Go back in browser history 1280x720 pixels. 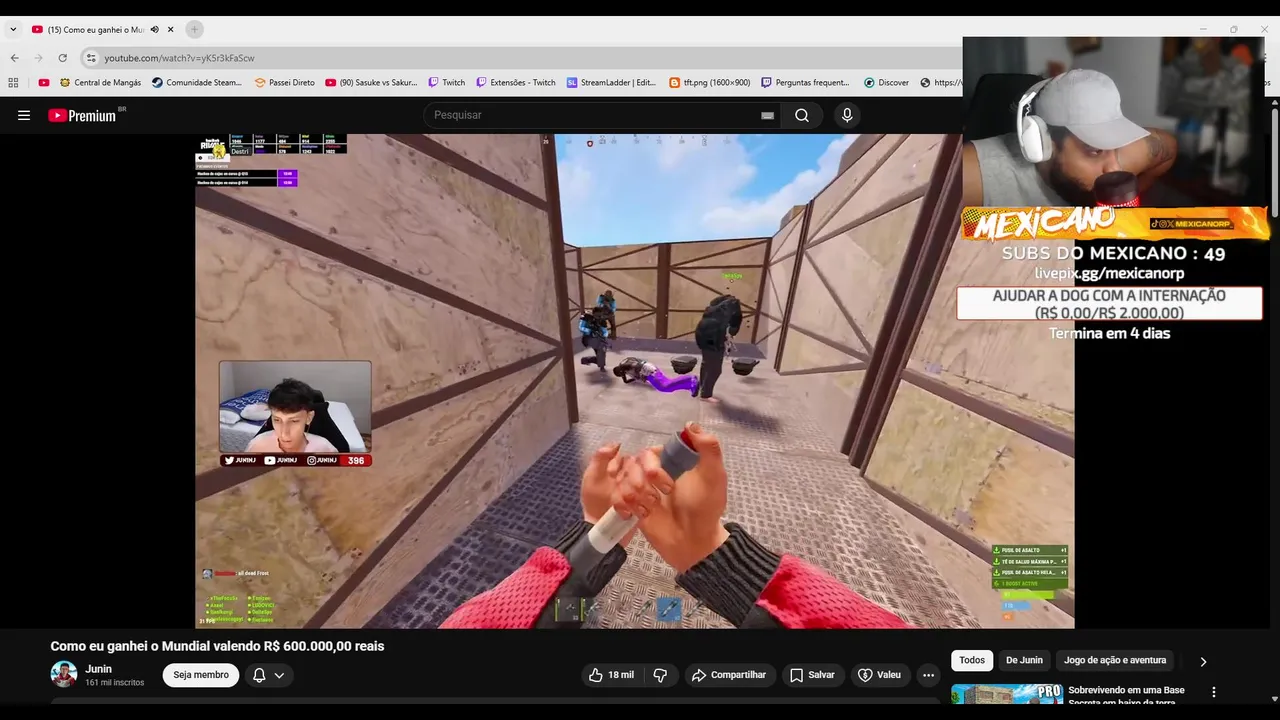click(14, 58)
